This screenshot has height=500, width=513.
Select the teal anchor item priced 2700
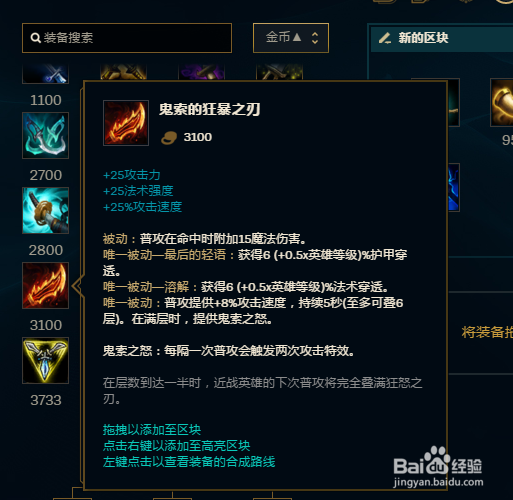pyautogui.click(x=45, y=135)
